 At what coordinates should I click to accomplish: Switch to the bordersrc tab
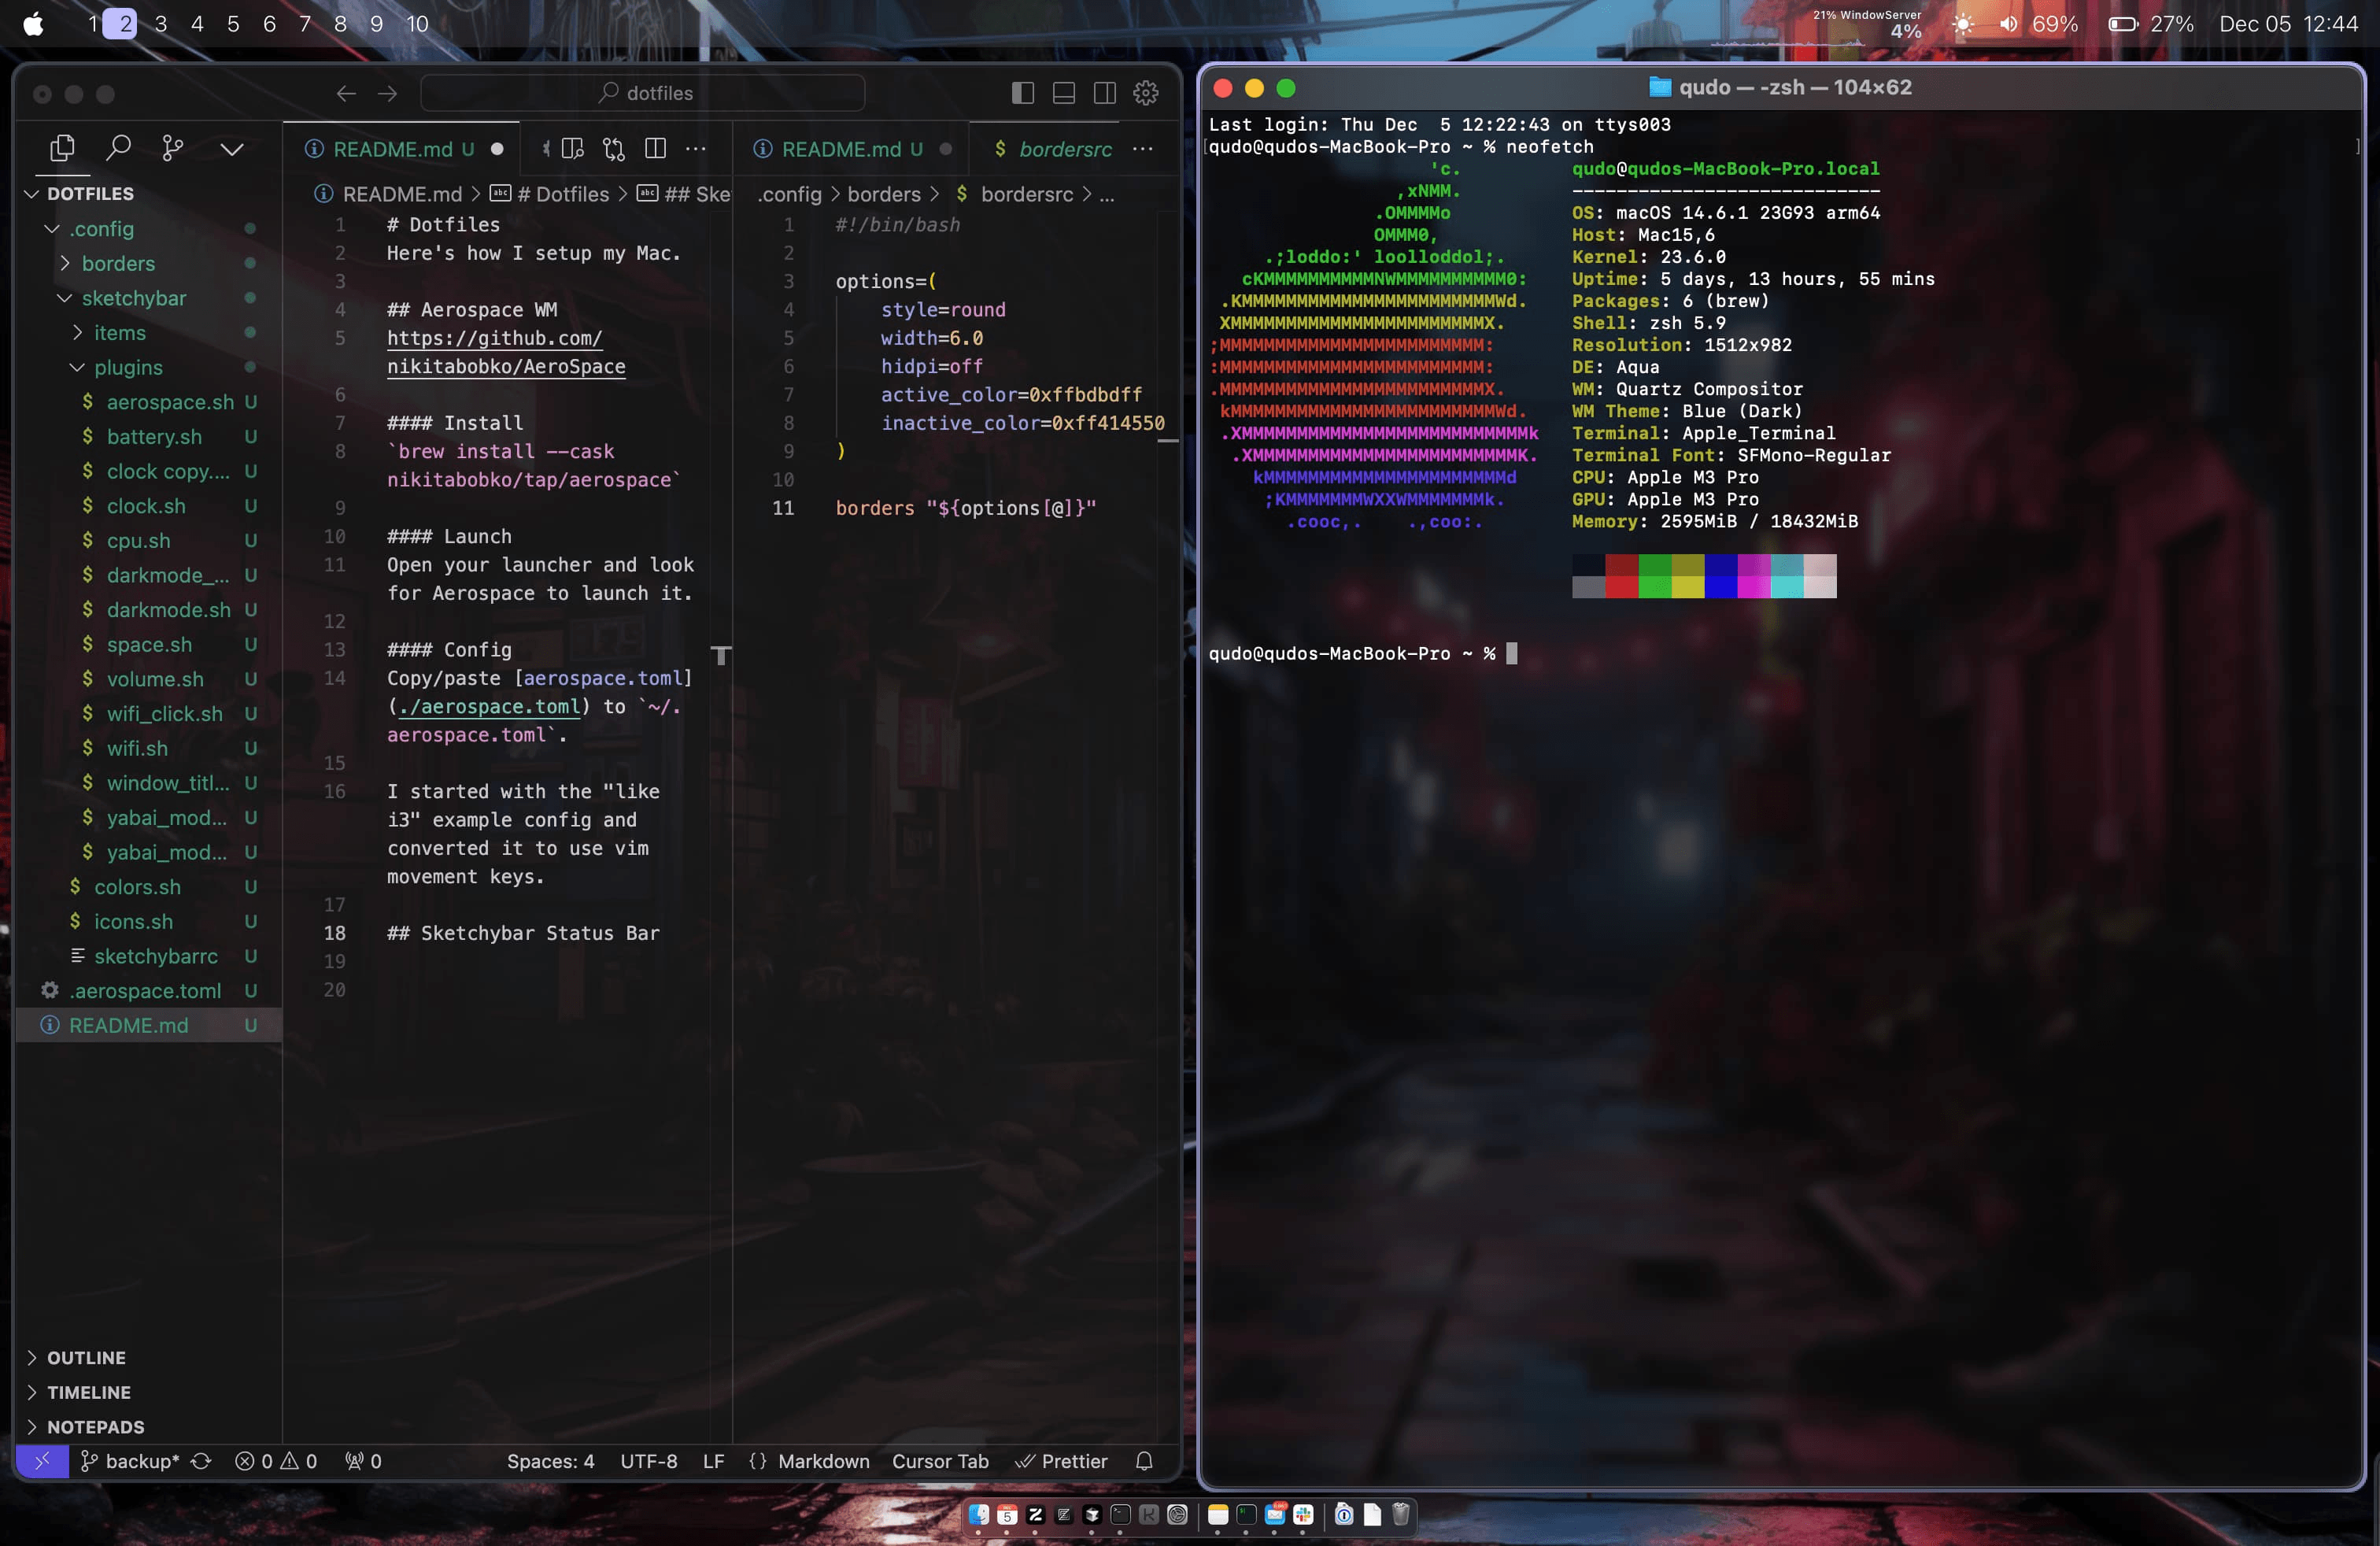tap(1064, 148)
